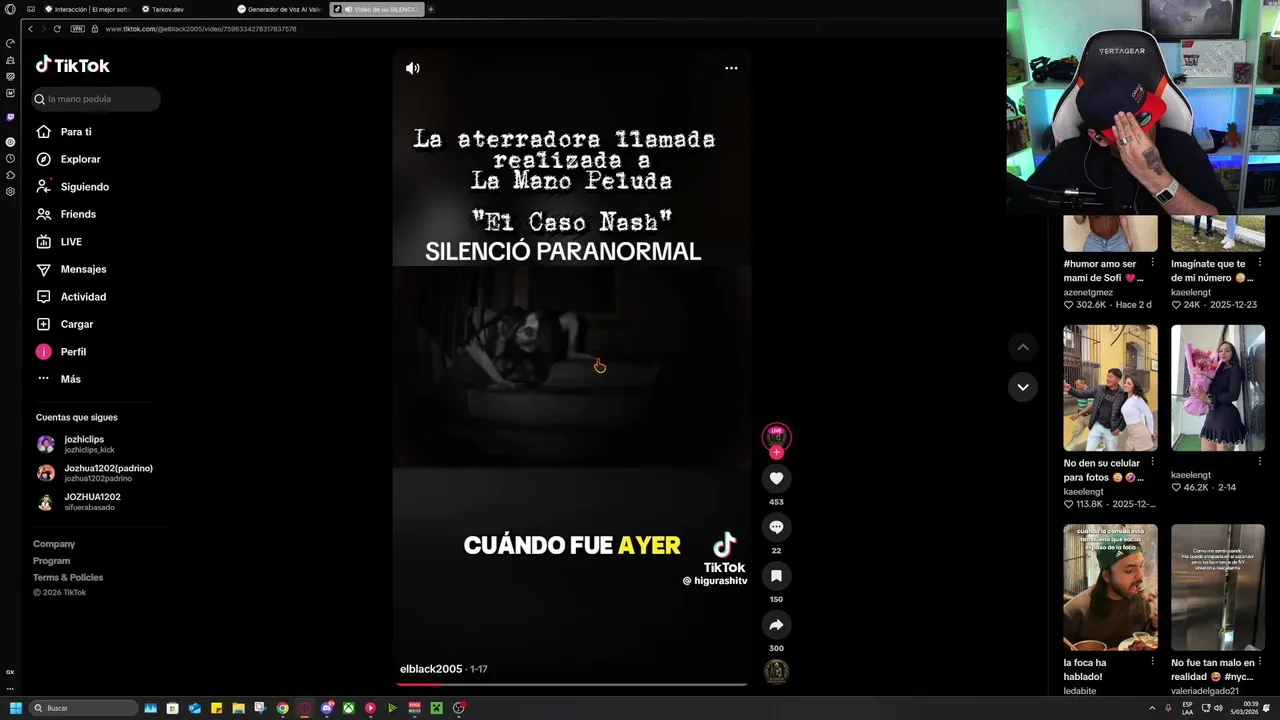Open options for 'No den su celular' card

click(x=1152, y=463)
